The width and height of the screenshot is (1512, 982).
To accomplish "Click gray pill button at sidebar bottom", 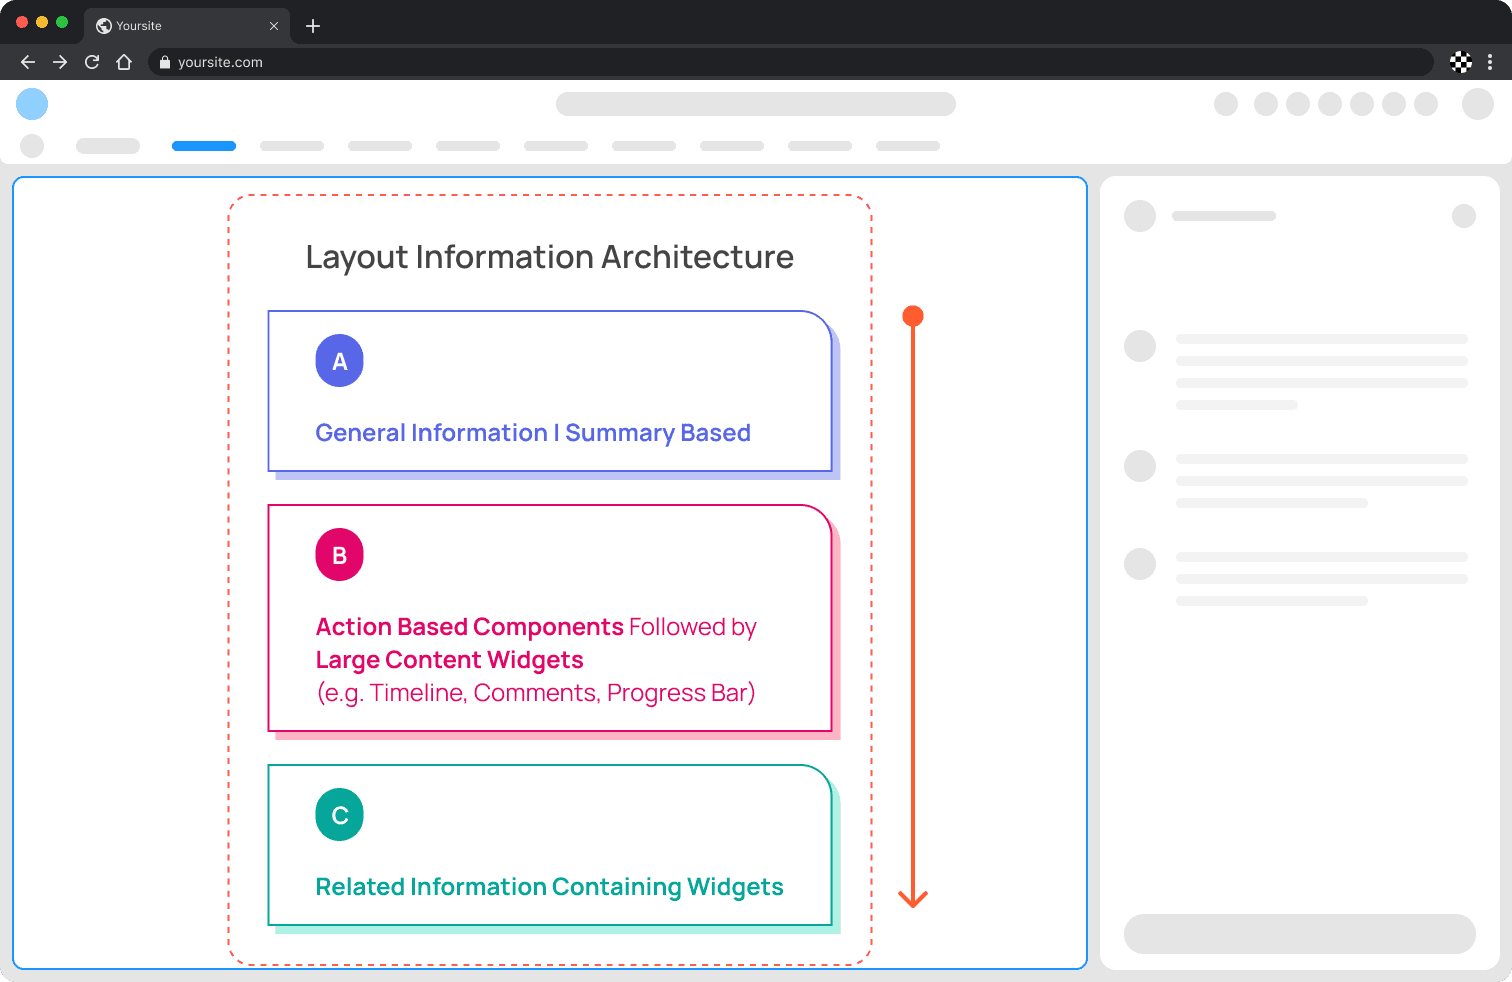I will point(1300,934).
